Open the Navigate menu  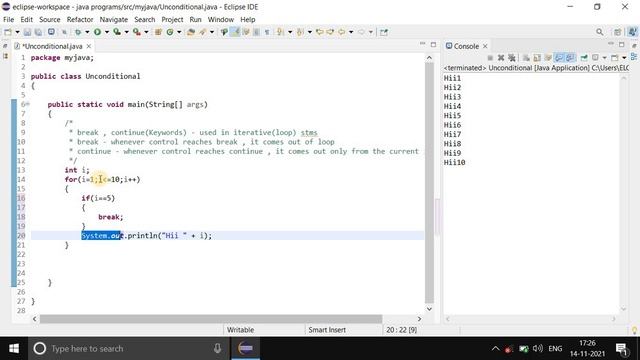(113, 19)
